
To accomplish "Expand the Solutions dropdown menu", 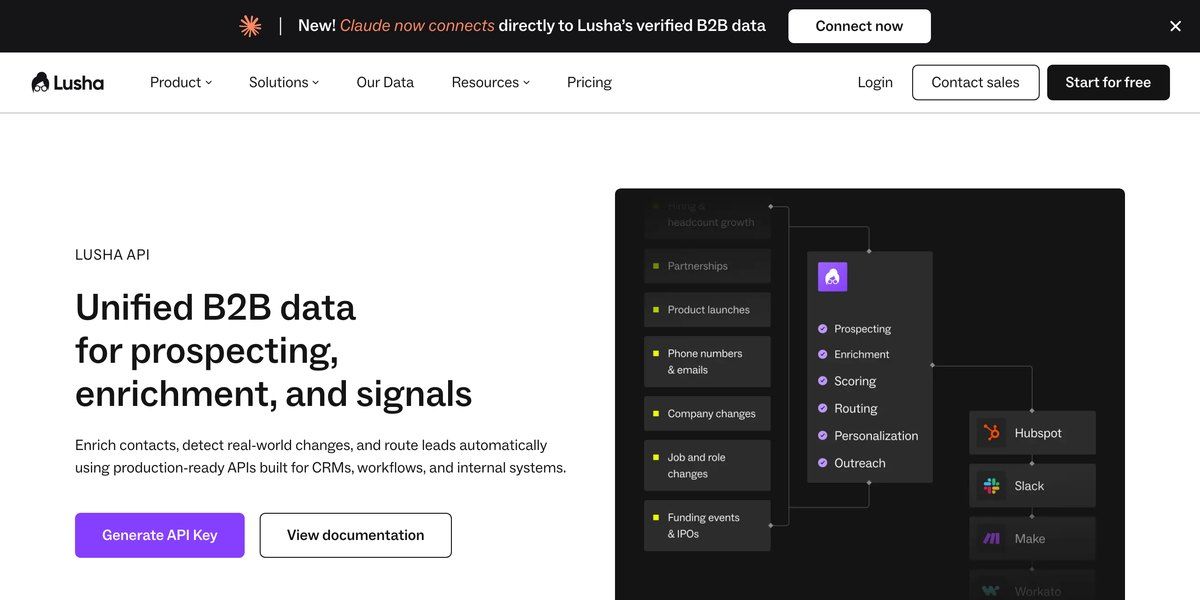I will (284, 82).
